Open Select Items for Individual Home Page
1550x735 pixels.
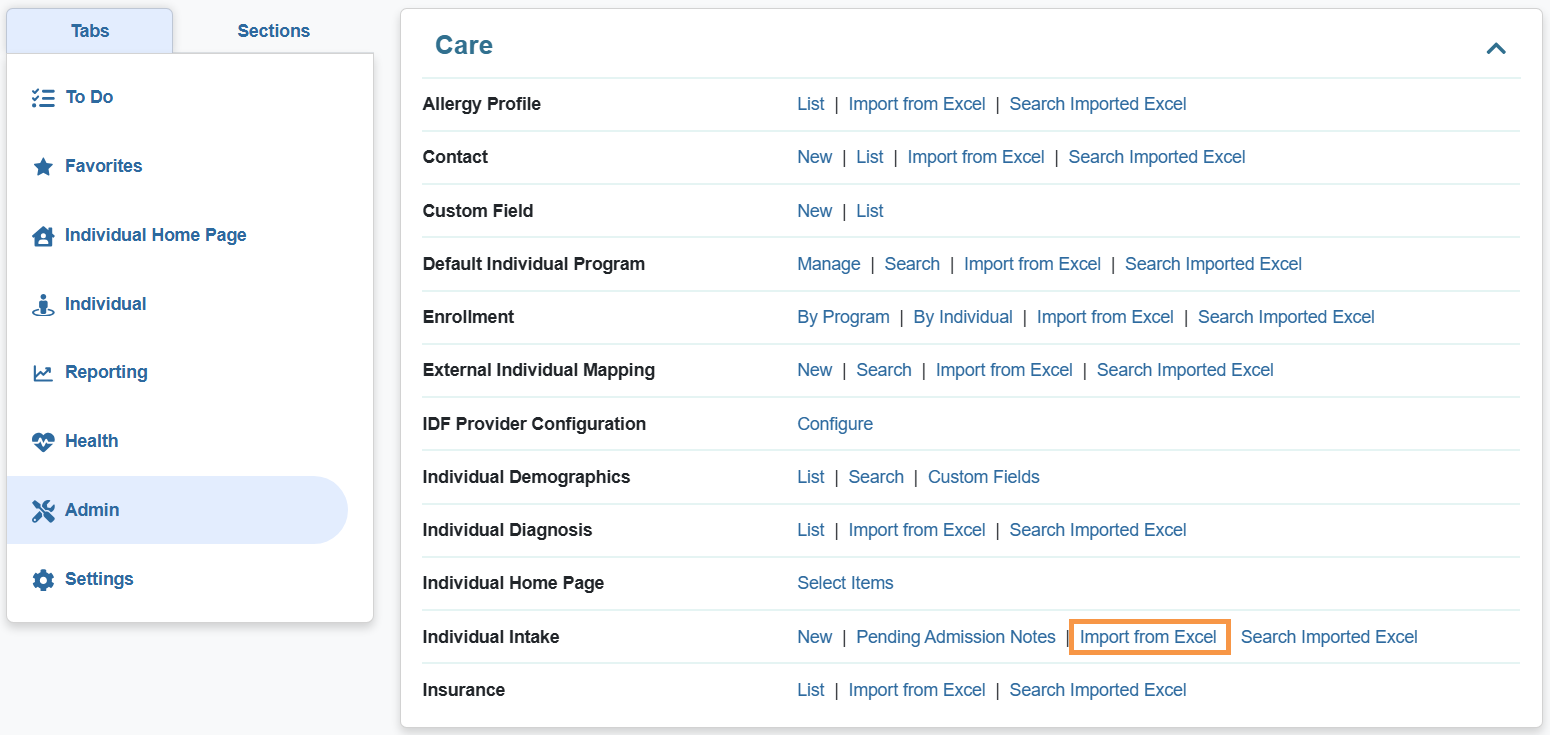(845, 583)
